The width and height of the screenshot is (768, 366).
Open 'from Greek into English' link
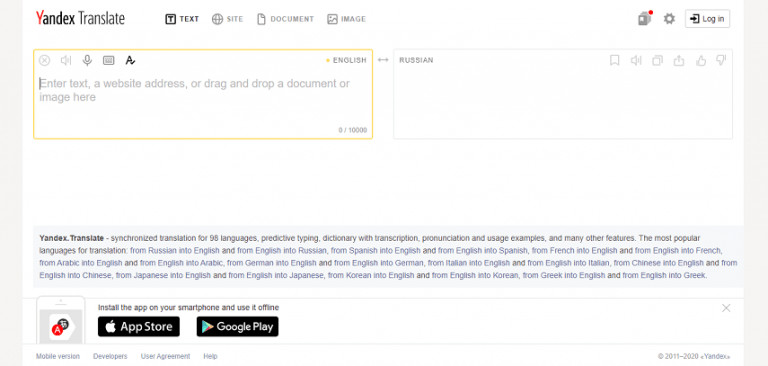point(564,275)
